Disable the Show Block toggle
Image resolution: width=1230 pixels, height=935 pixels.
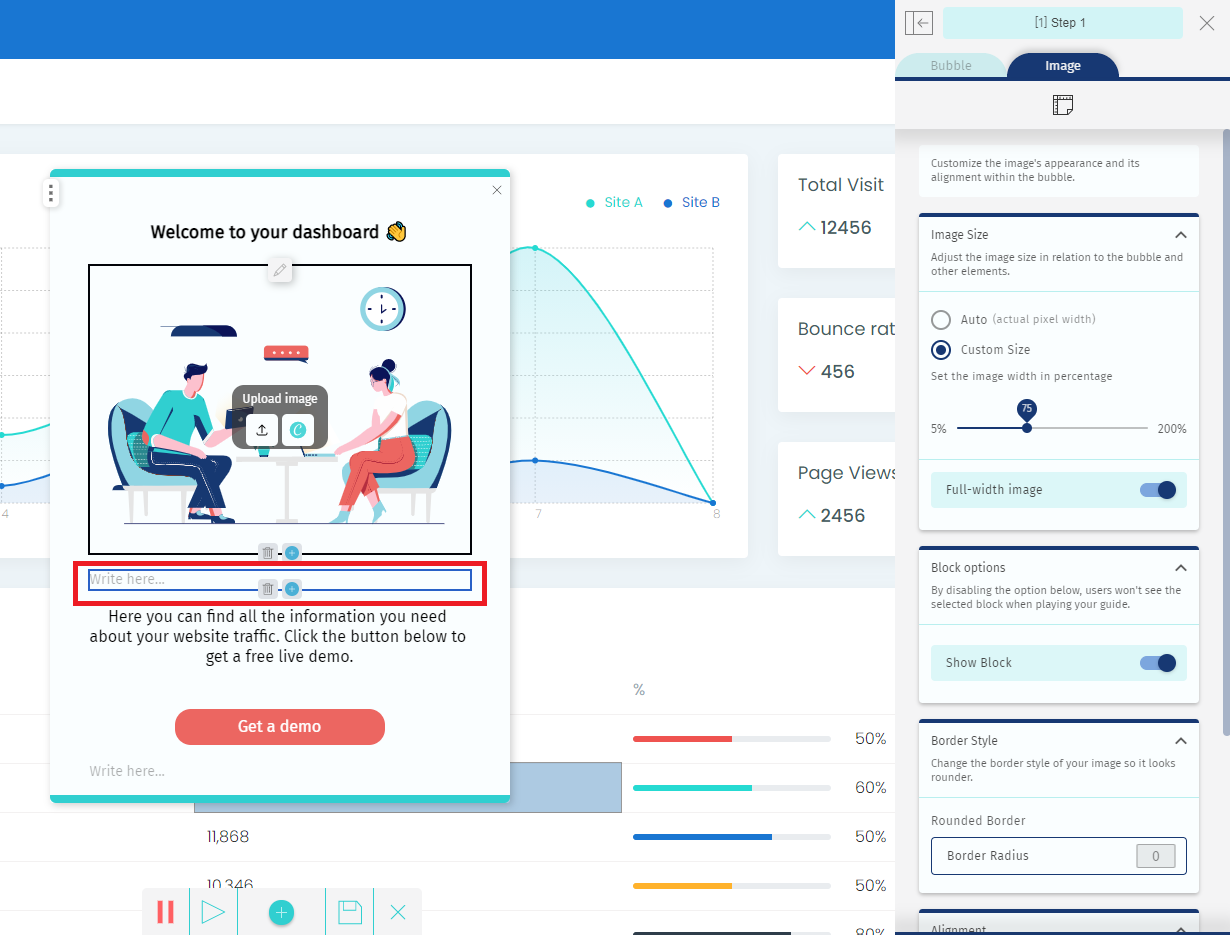pos(1157,663)
